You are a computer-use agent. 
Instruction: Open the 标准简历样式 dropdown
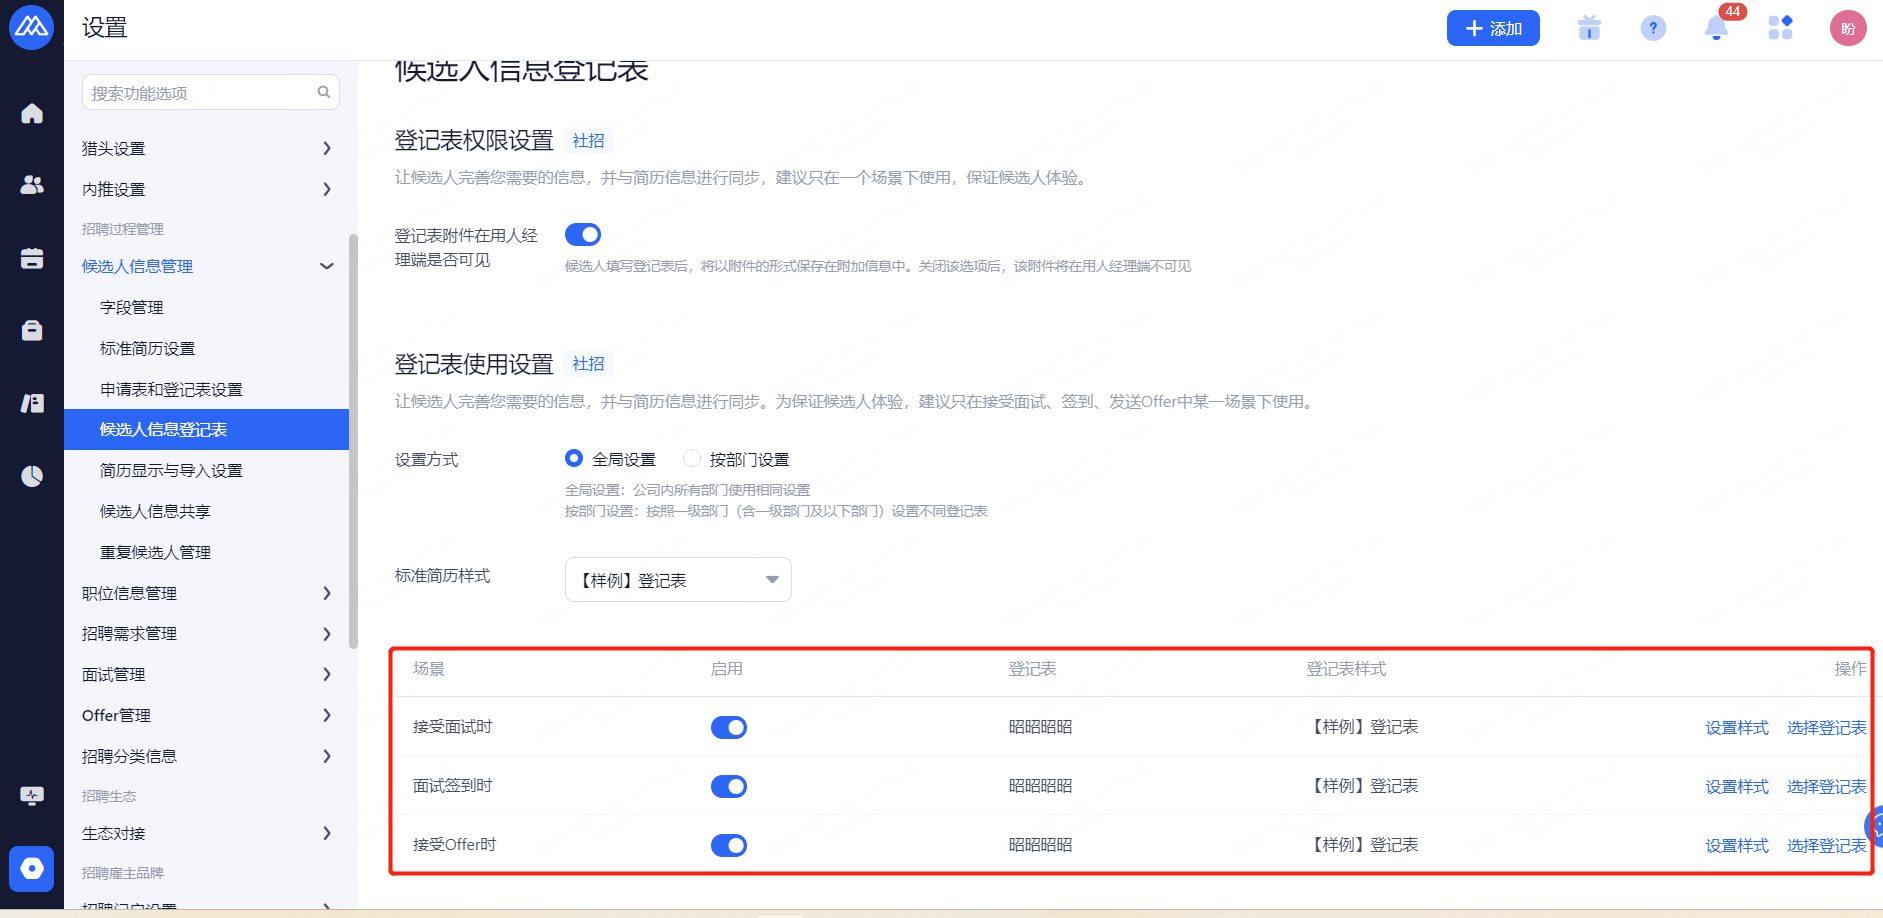(x=678, y=580)
